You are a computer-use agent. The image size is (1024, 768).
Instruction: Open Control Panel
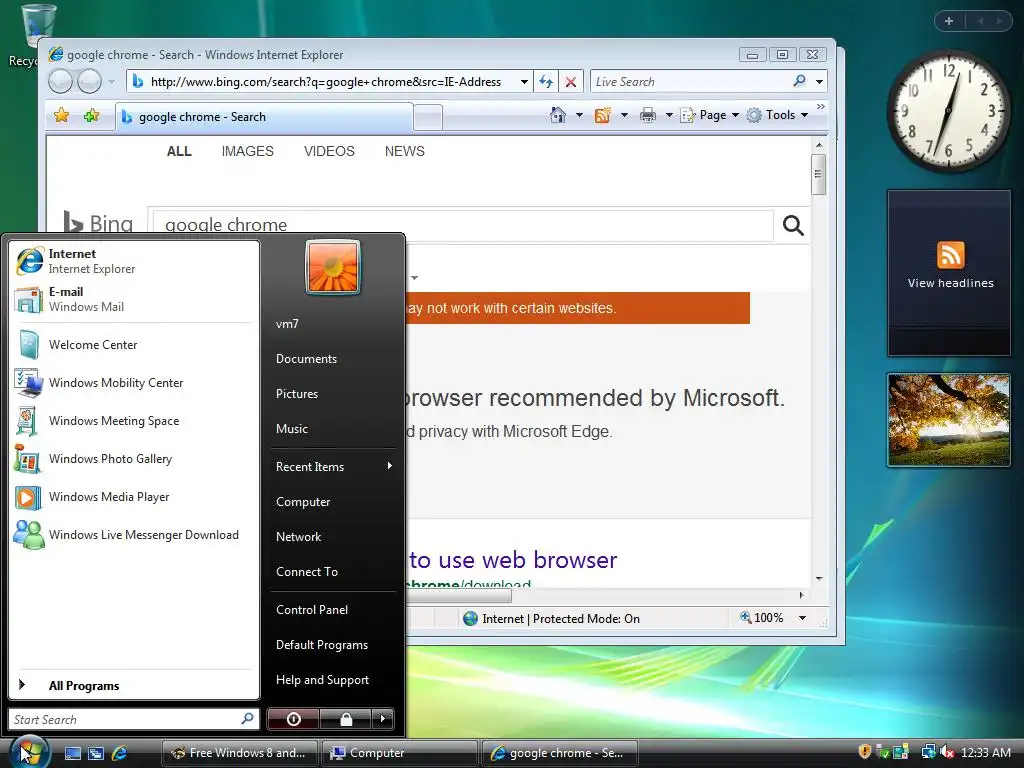(333, 609)
